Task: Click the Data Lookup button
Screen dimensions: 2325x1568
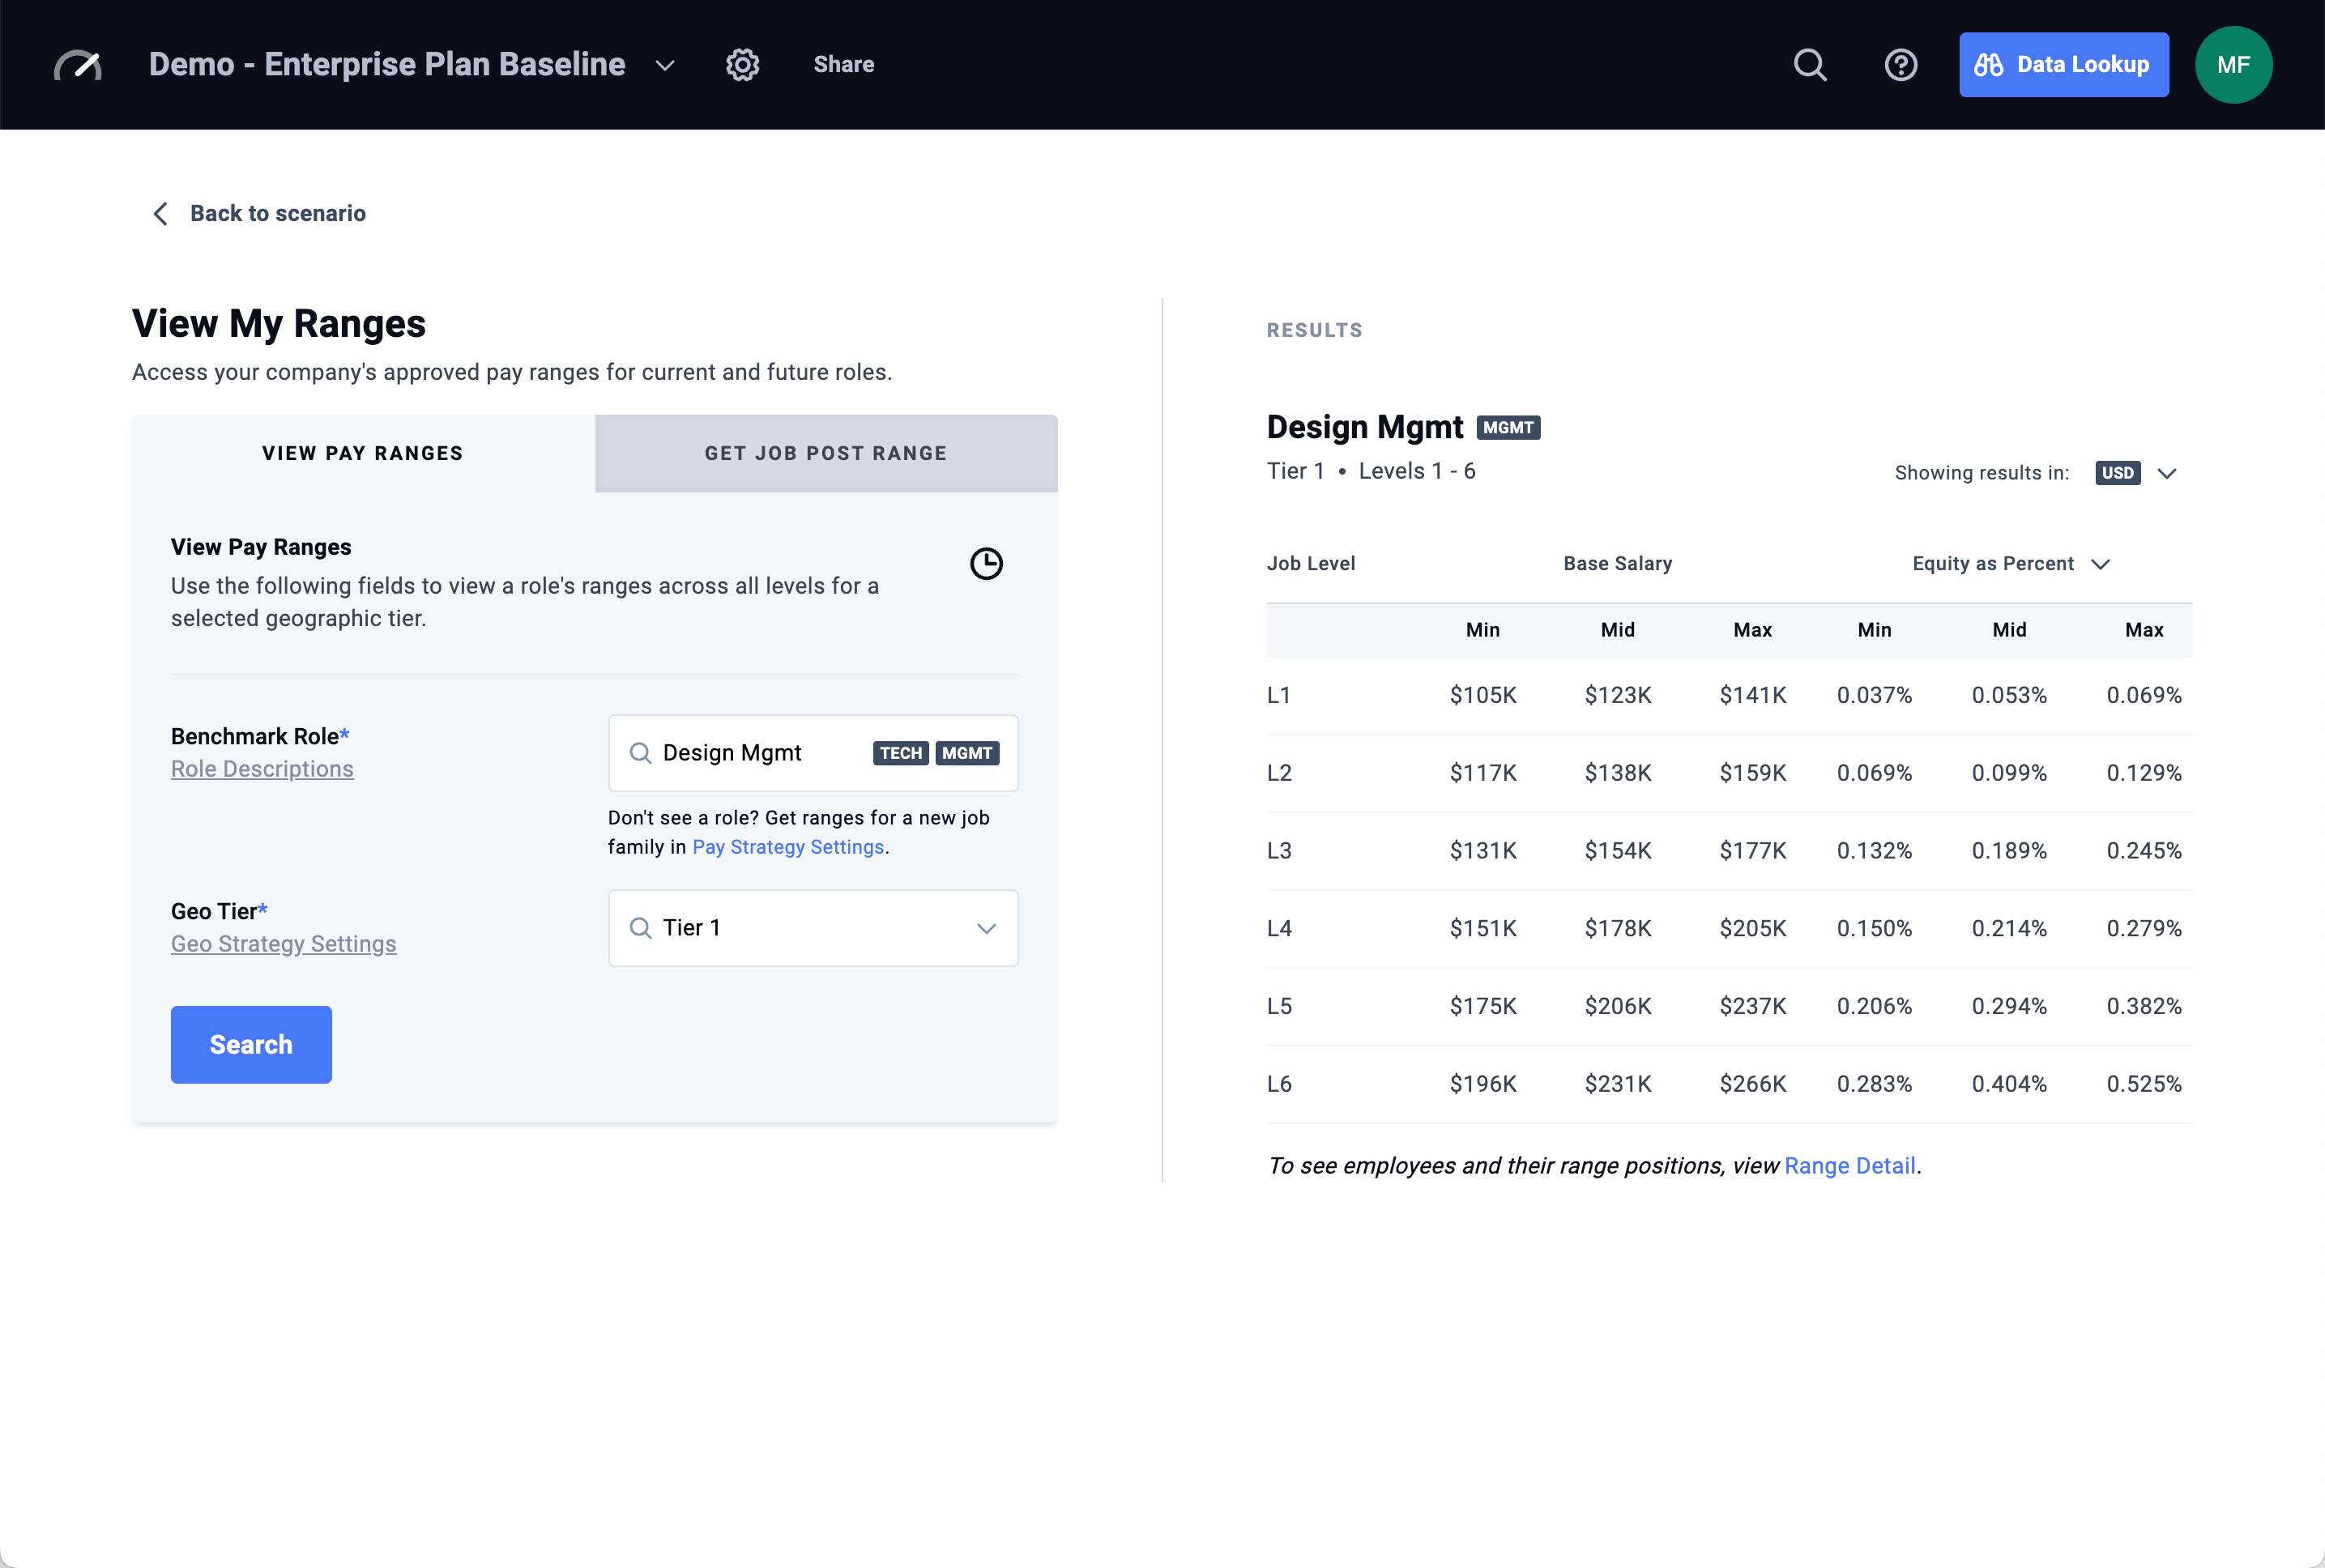Action: coord(2063,65)
